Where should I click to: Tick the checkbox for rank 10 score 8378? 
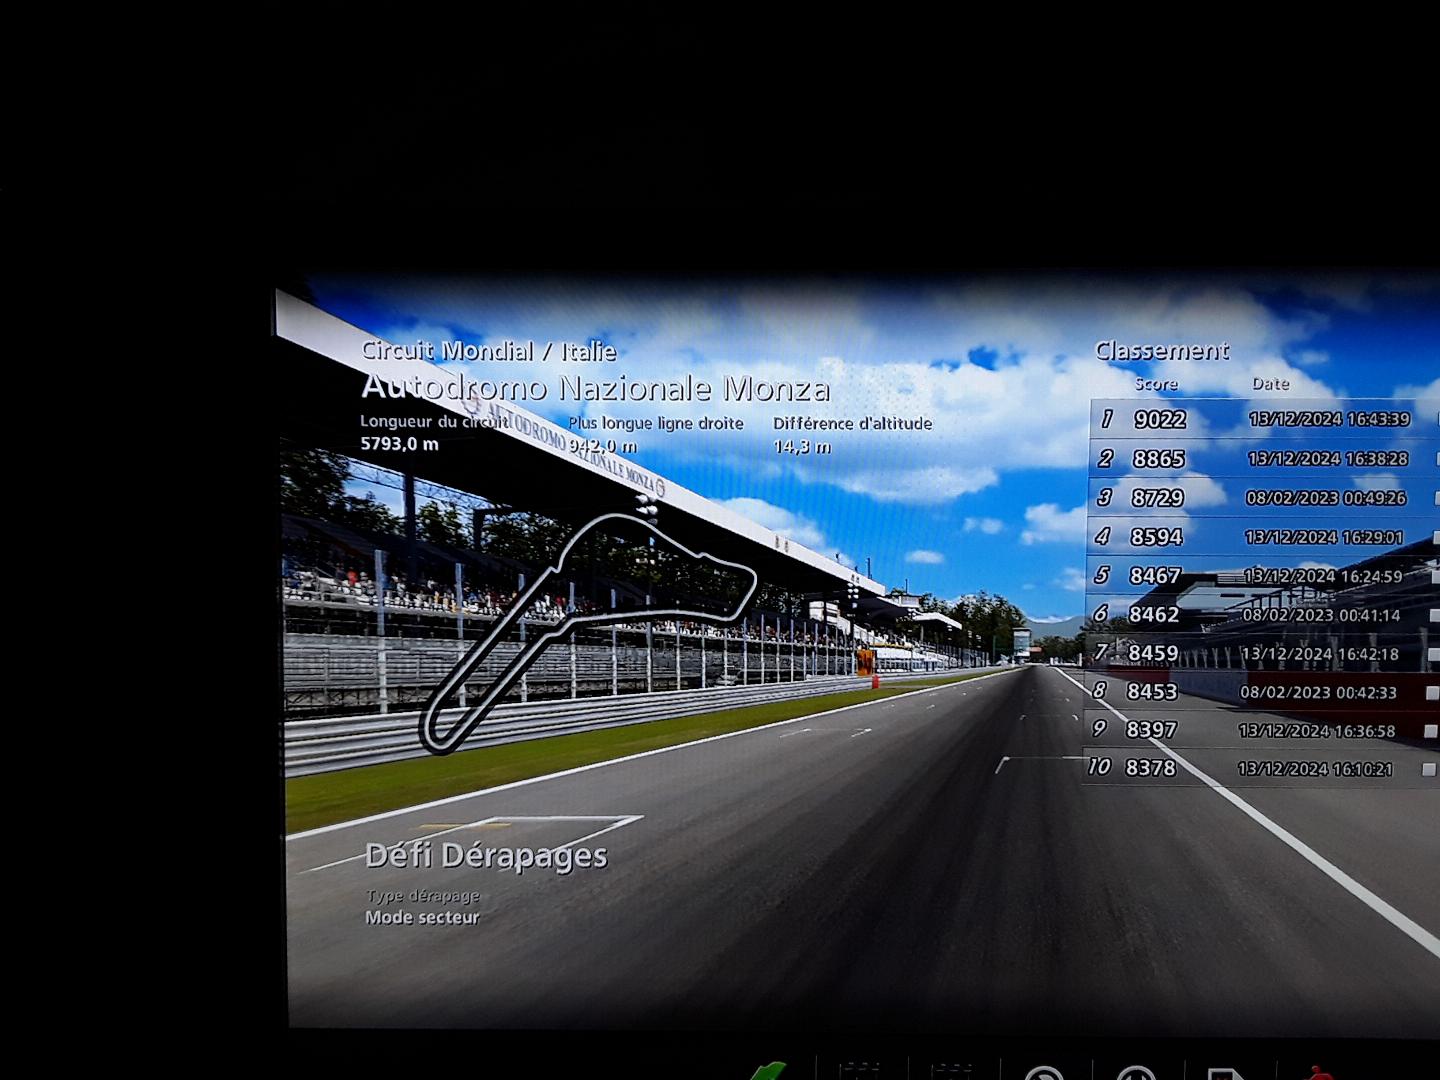(x=1429, y=769)
